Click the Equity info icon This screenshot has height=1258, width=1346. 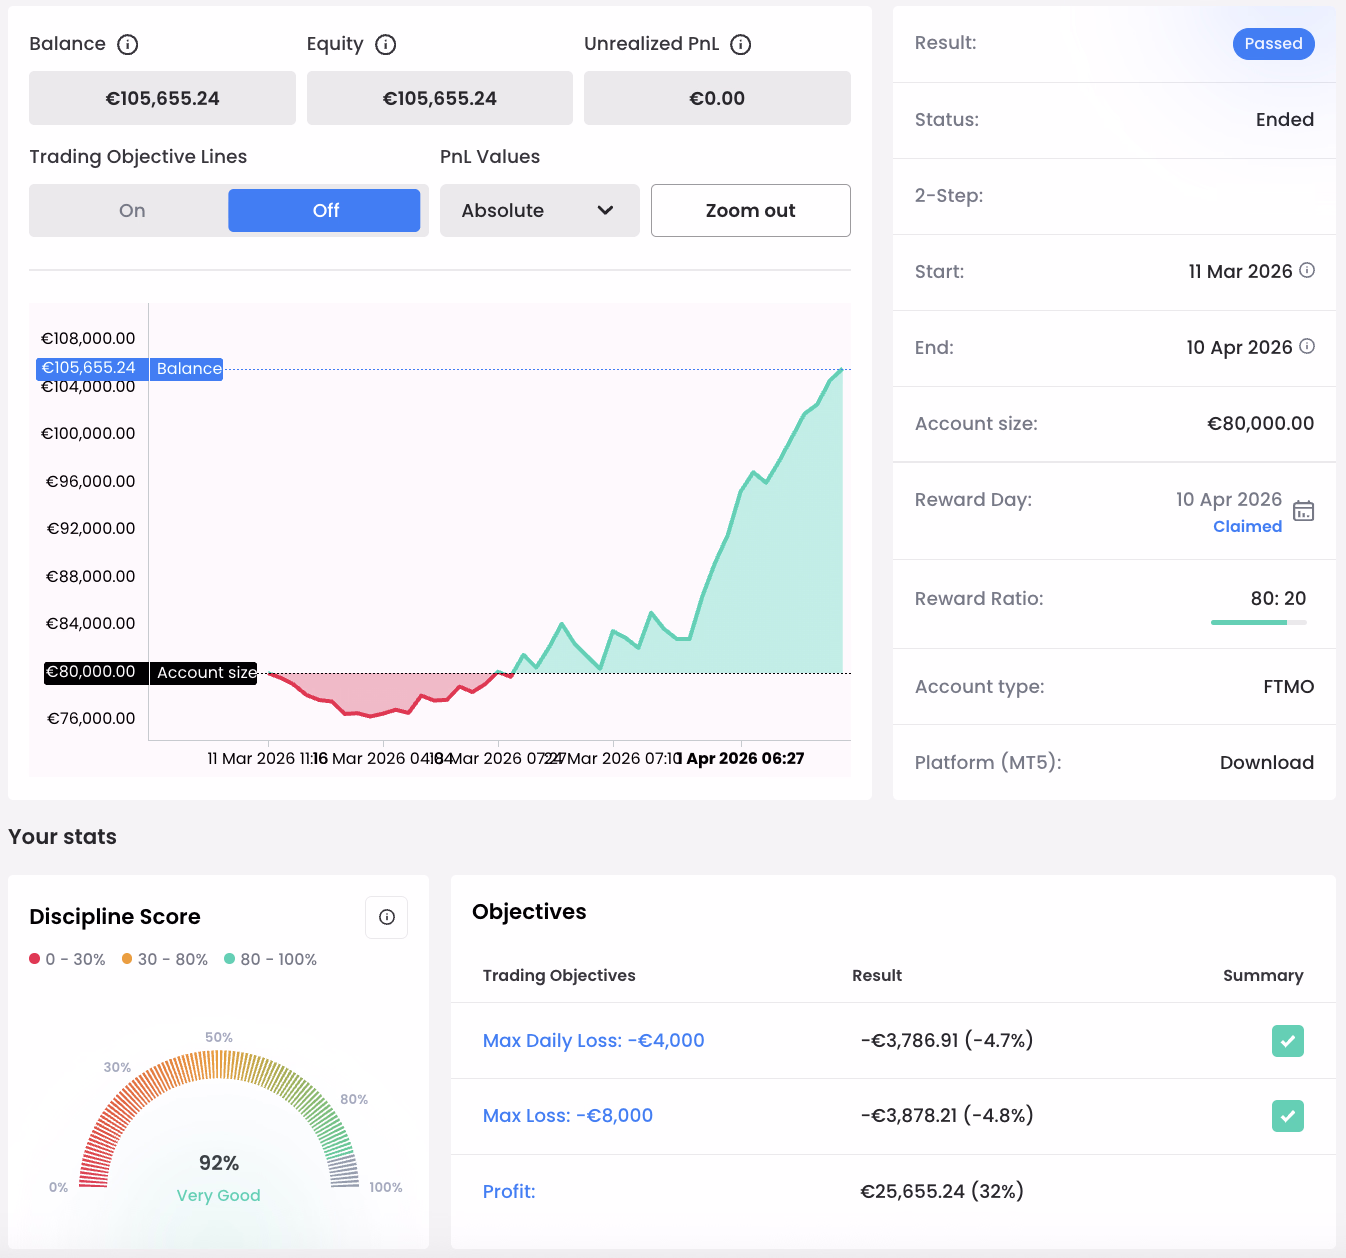tap(386, 44)
